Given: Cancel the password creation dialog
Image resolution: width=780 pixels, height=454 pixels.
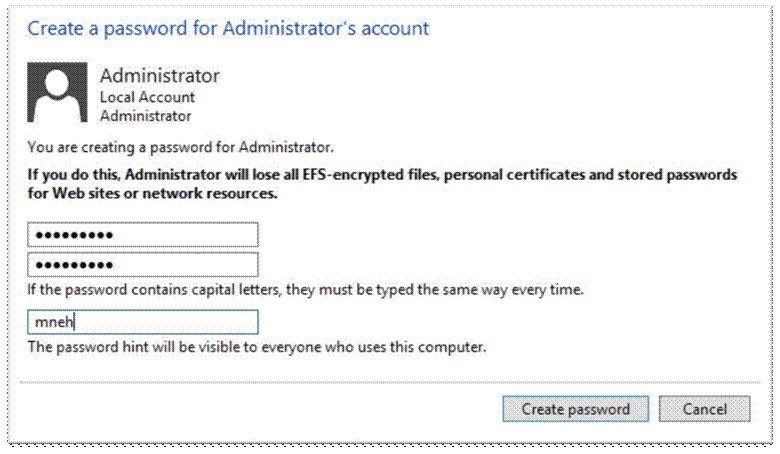Looking at the screenshot, I should (x=704, y=409).
